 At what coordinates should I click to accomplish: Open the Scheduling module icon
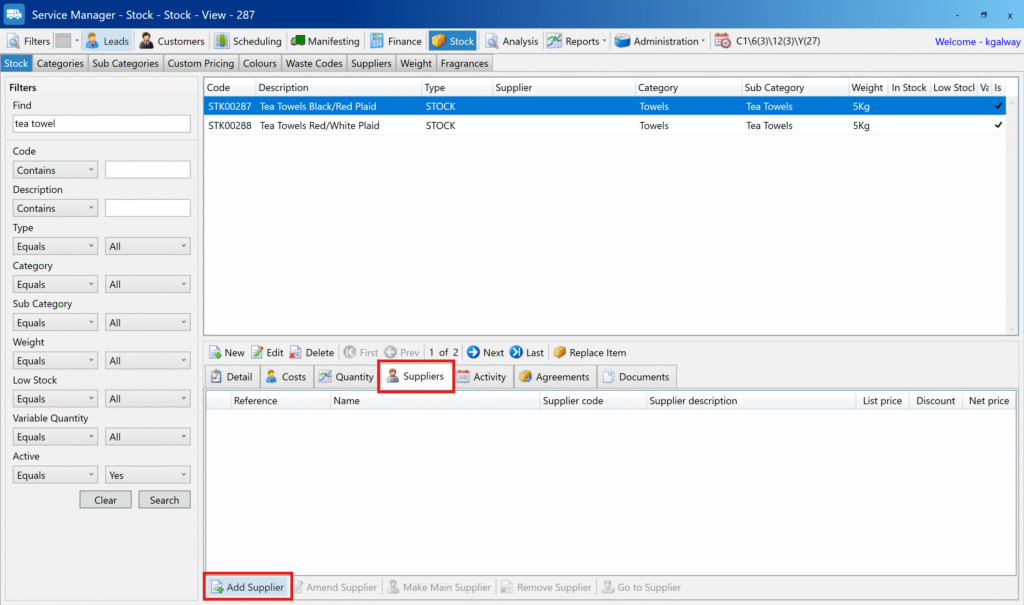(222, 41)
